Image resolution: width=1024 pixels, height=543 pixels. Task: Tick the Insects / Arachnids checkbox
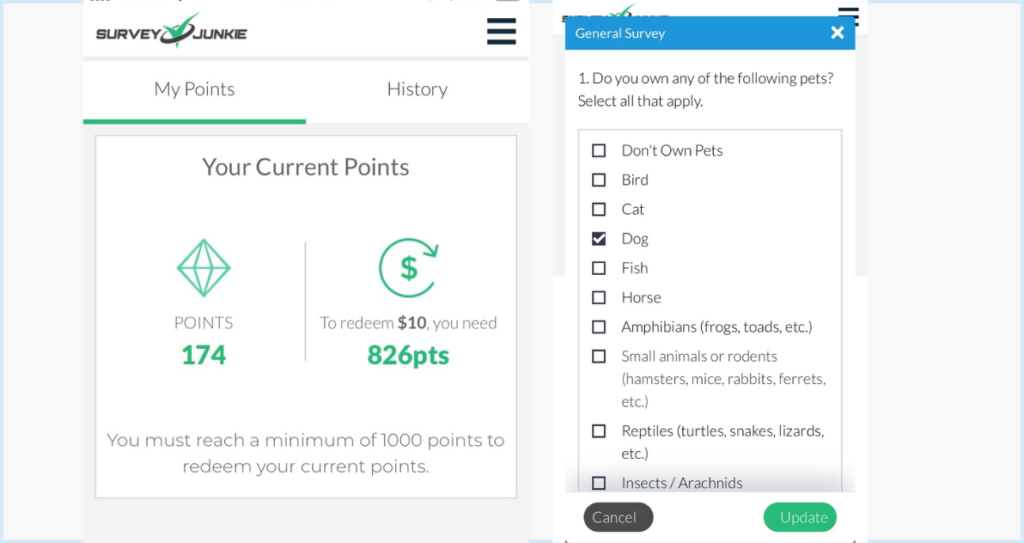(x=599, y=483)
